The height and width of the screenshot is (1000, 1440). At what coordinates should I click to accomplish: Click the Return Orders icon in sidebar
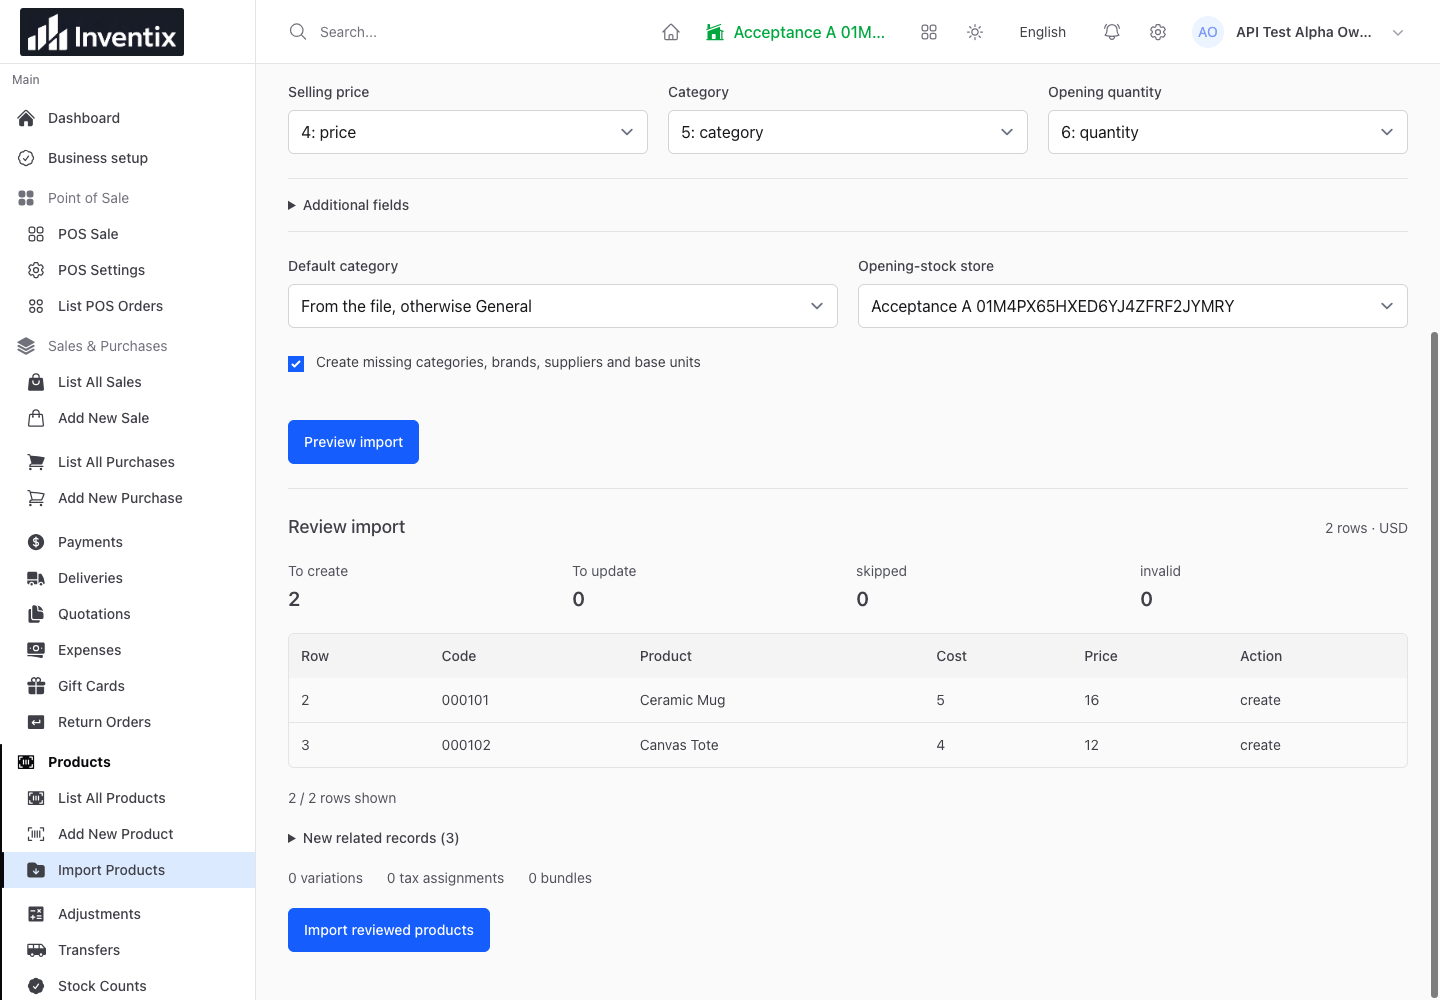point(36,722)
